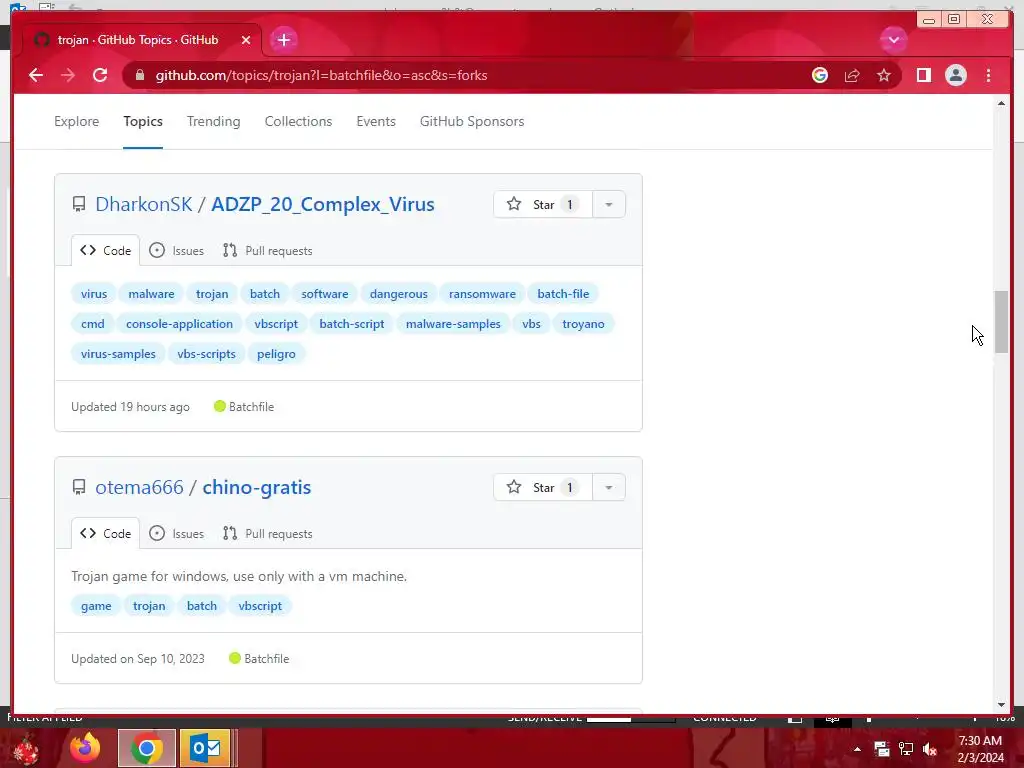Select the Topics nav tab
Viewport: 1024px width, 768px height.
(x=143, y=121)
